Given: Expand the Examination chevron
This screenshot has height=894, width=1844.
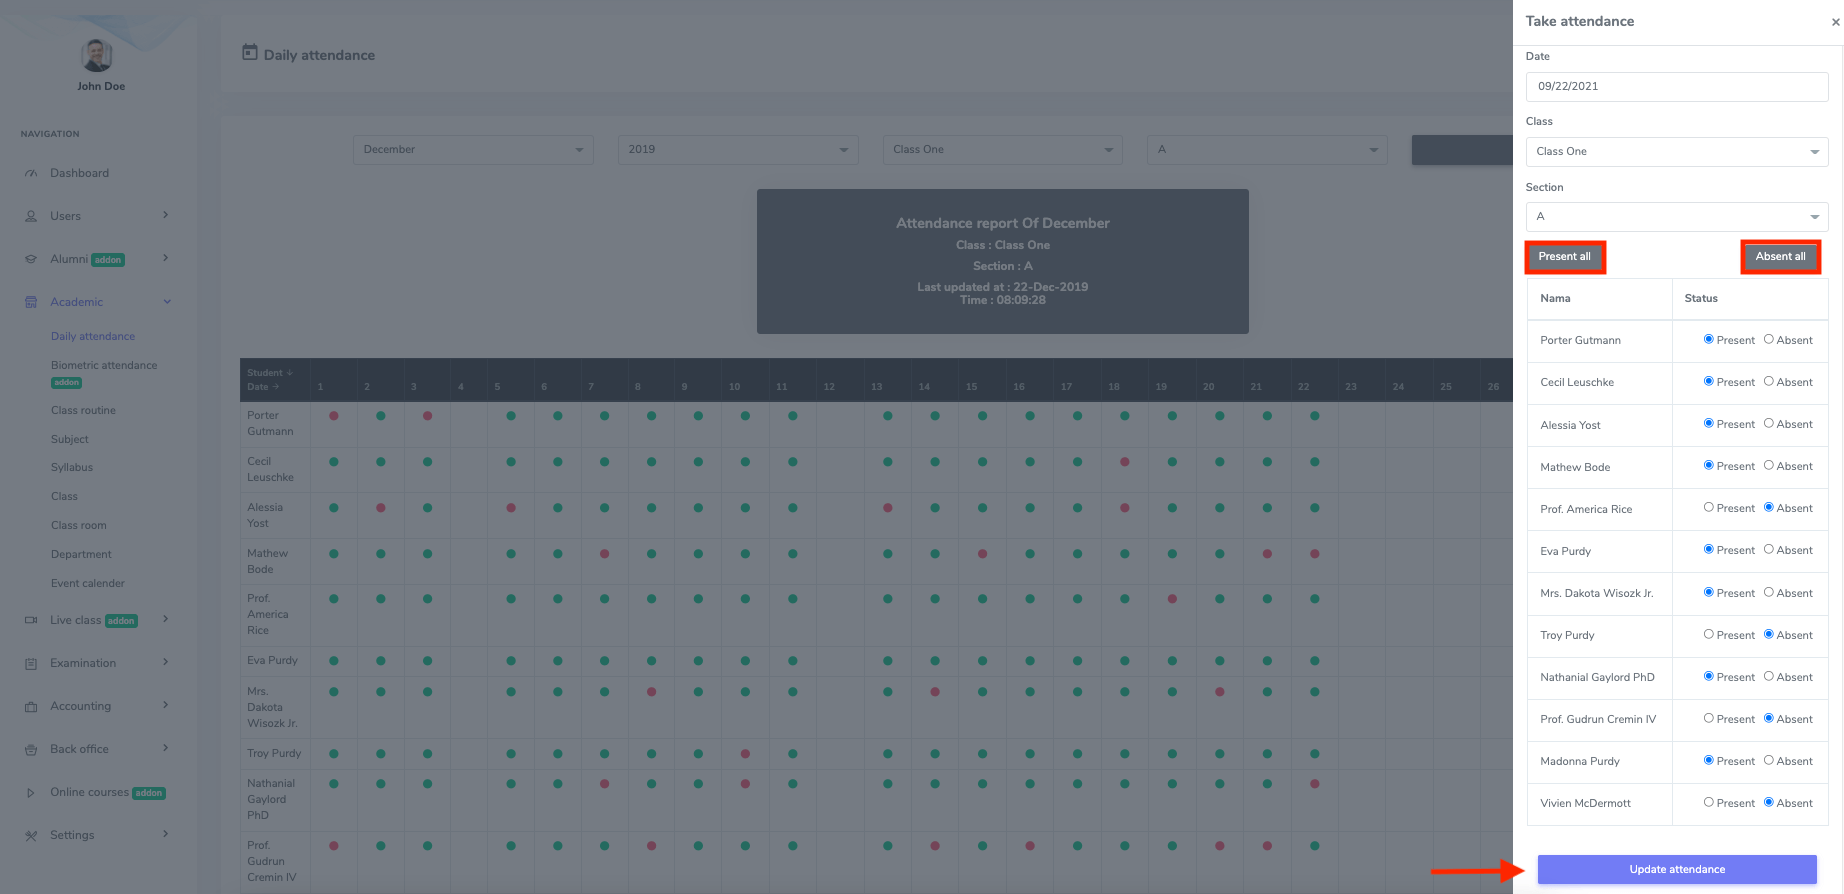Looking at the screenshot, I should click(x=166, y=662).
